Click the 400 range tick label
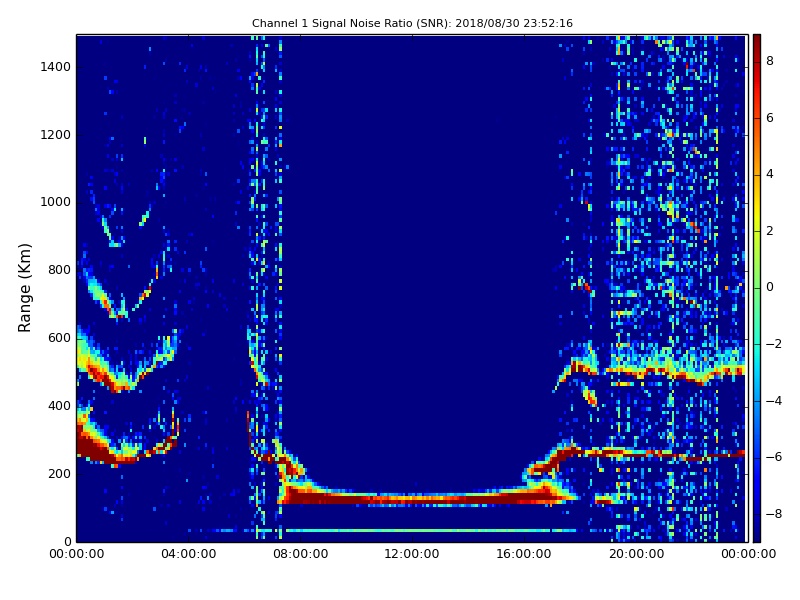 pyautogui.click(x=59, y=406)
